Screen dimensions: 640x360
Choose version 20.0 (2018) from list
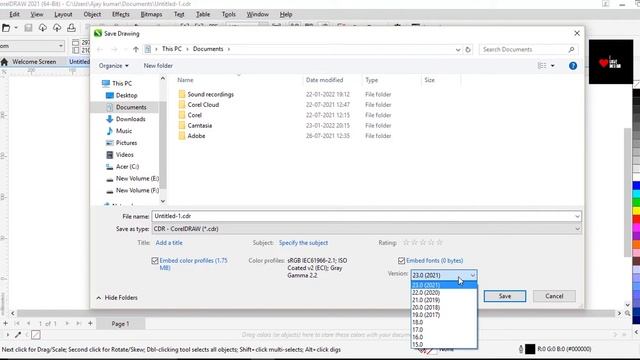pos(444,307)
